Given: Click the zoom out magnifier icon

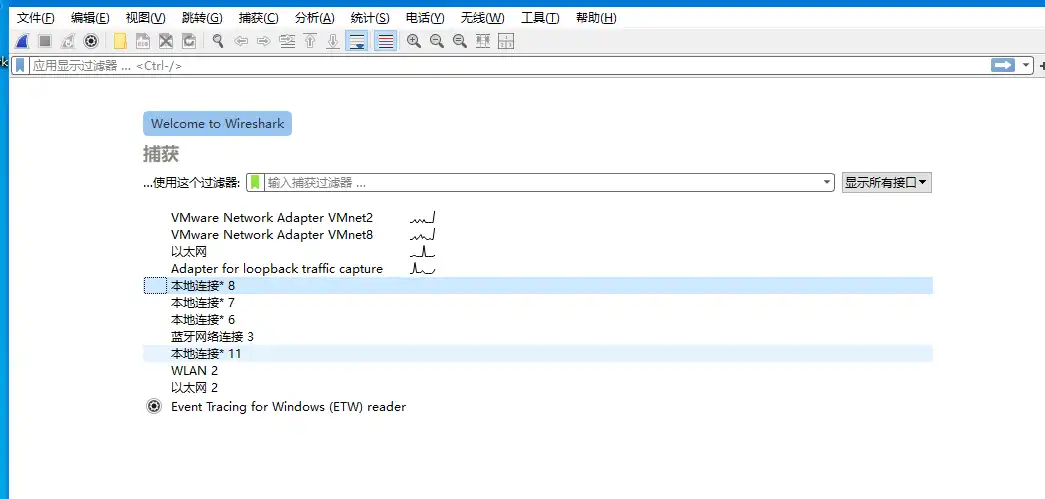Looking at the screenshot, I should coord(437,41).
